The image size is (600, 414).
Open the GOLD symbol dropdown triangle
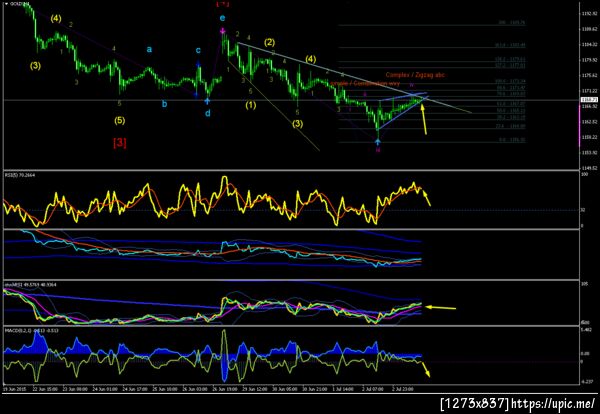pyautogui.click(x=7, y=3)
